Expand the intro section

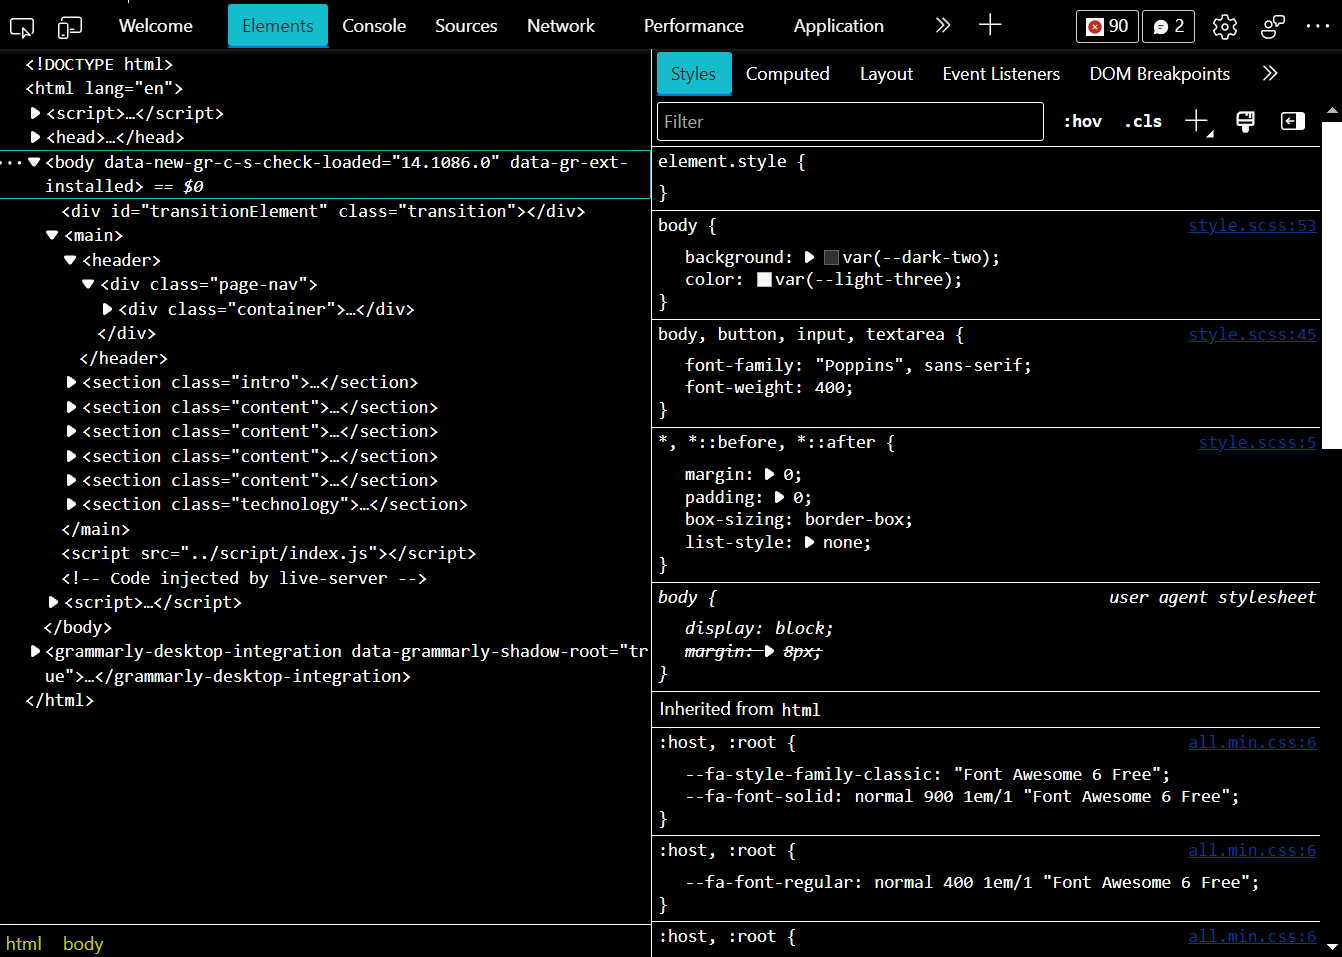[x=72, y=383]
